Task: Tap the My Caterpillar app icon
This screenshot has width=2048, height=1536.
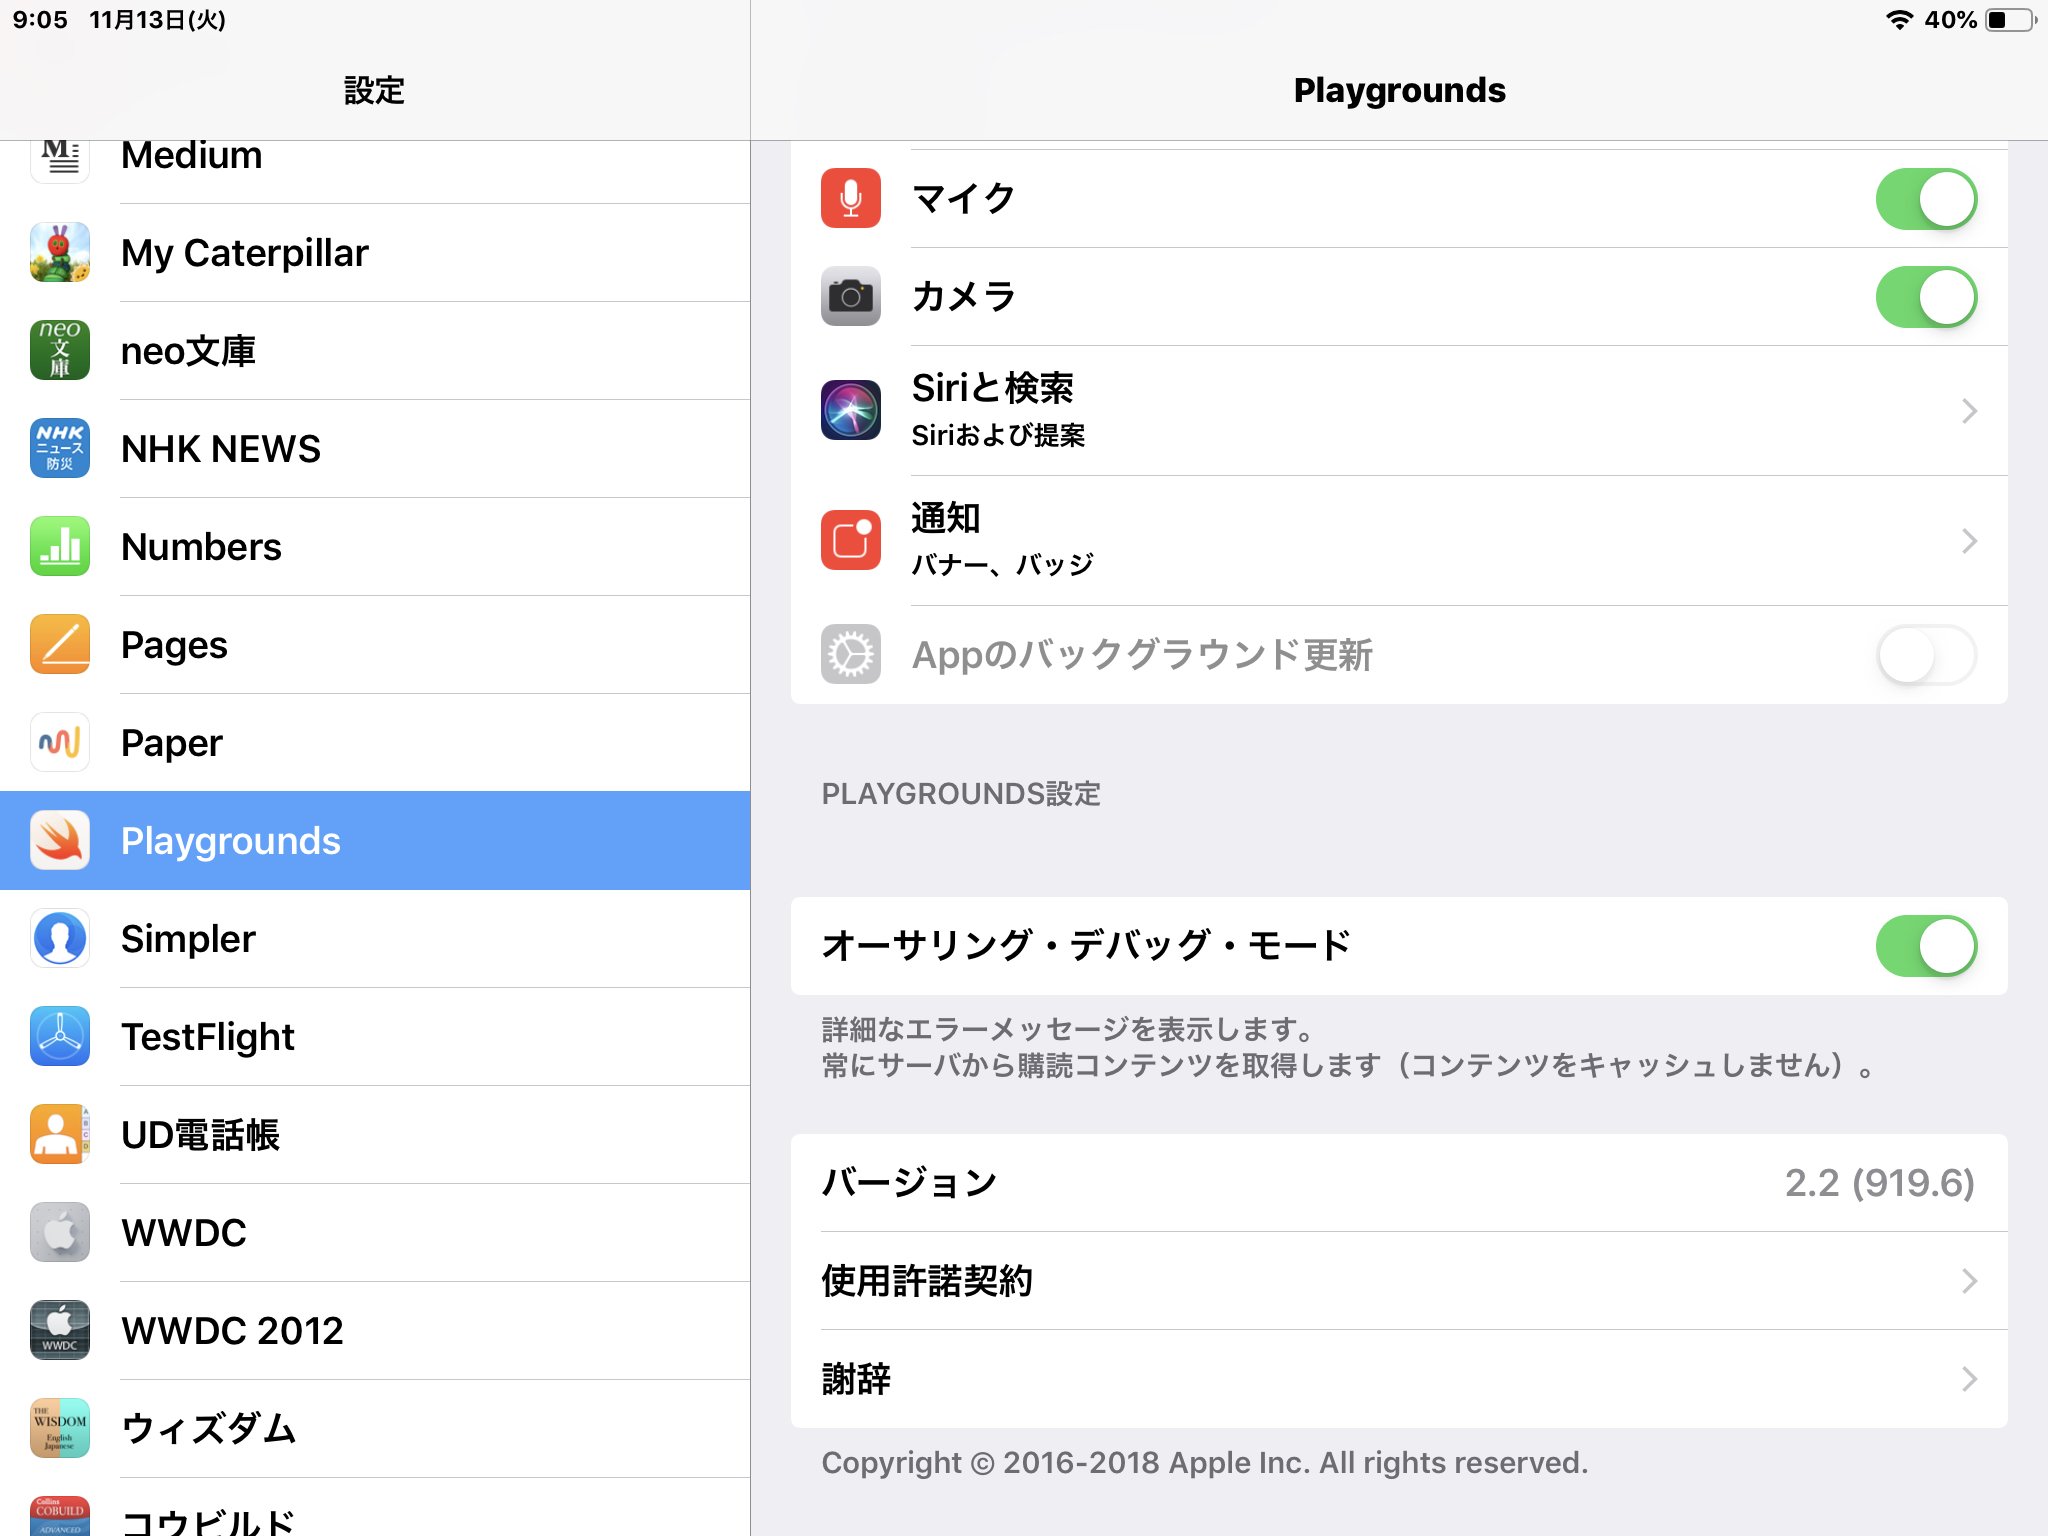Action: point(60,253)
